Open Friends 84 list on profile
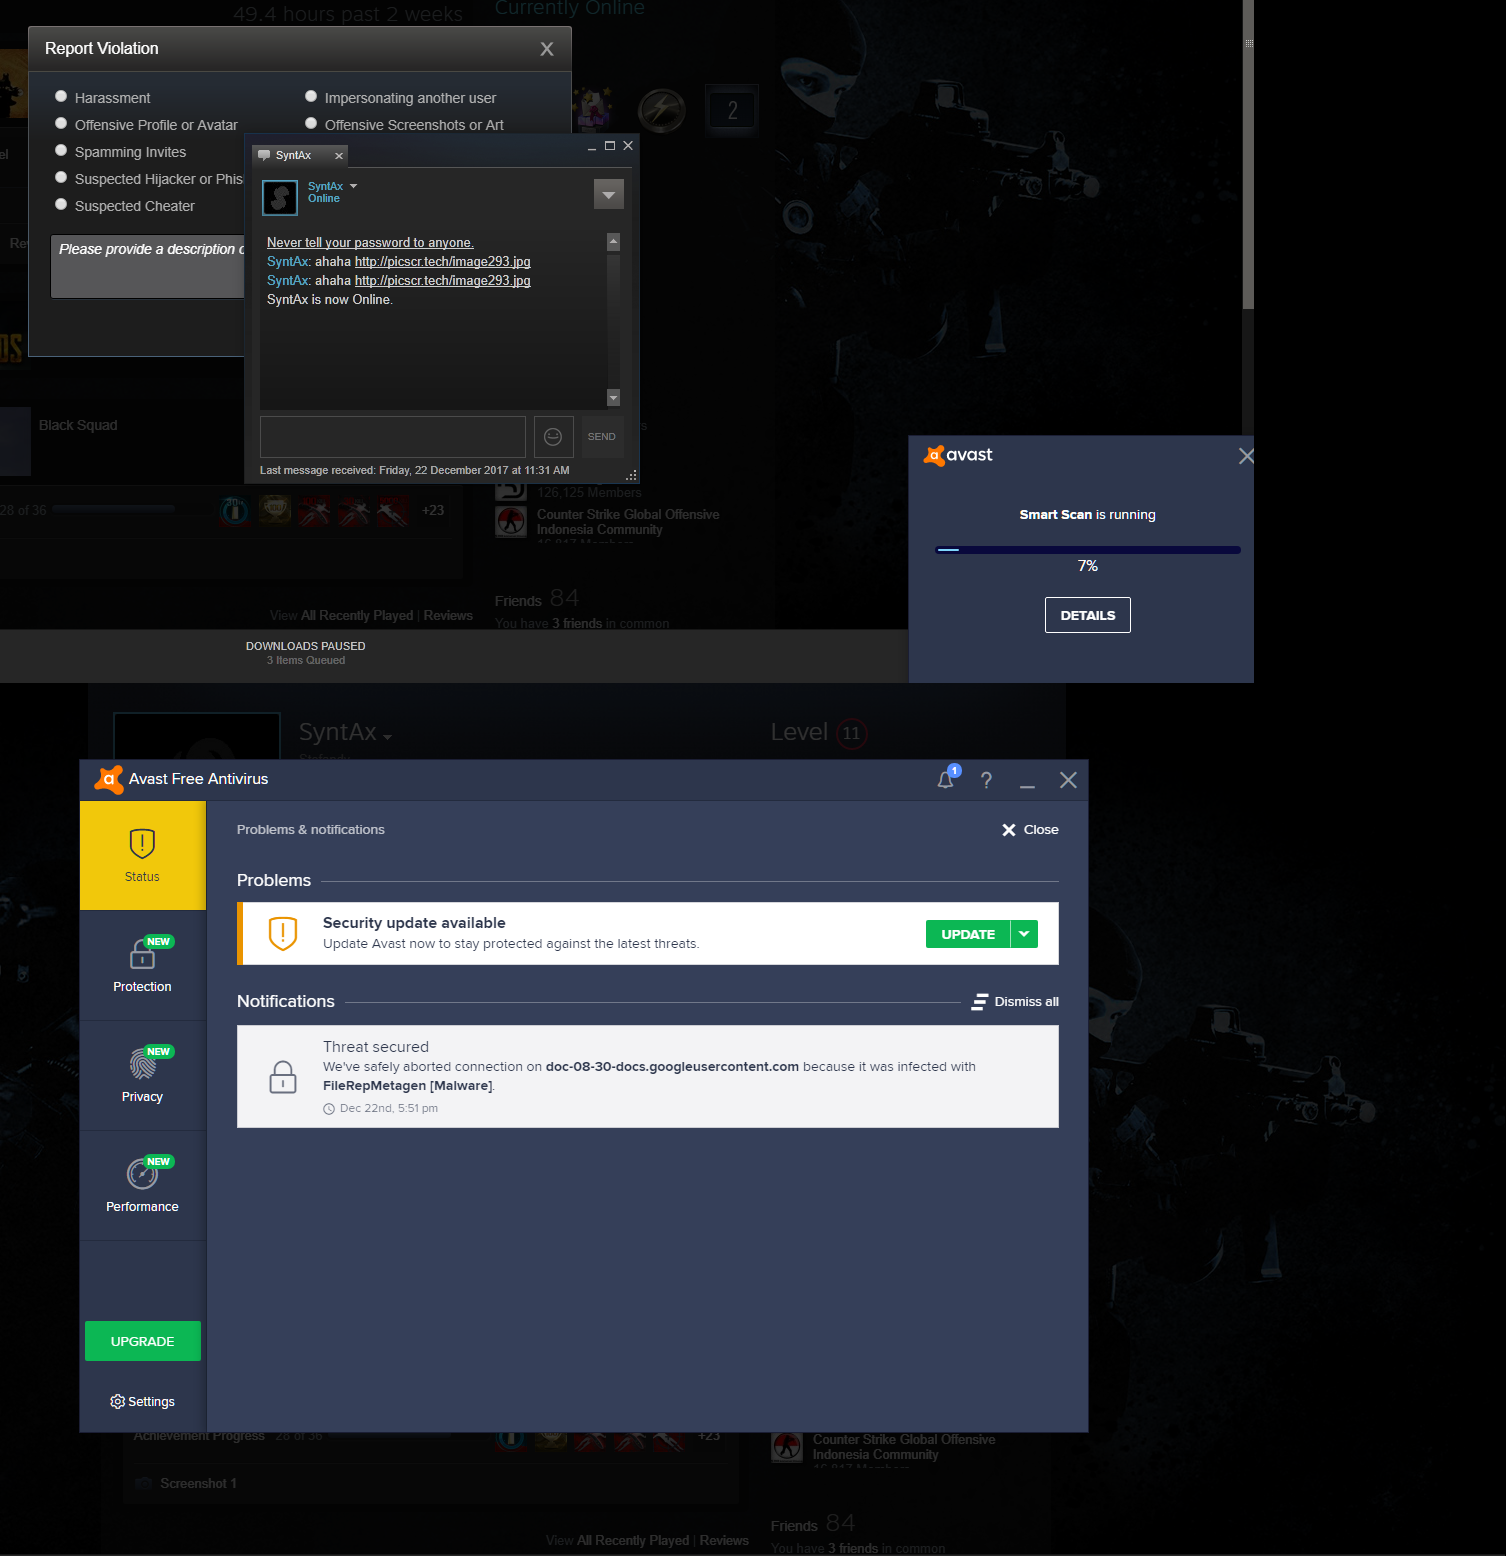 tap(537, 599)
